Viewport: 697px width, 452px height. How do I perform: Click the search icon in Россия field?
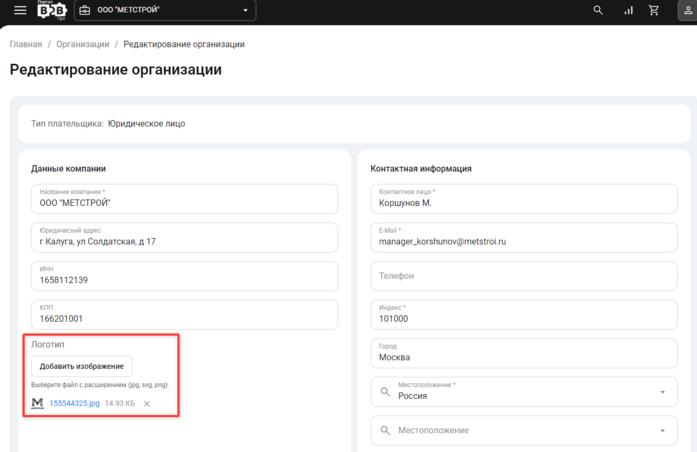click(x=385, y=392)
